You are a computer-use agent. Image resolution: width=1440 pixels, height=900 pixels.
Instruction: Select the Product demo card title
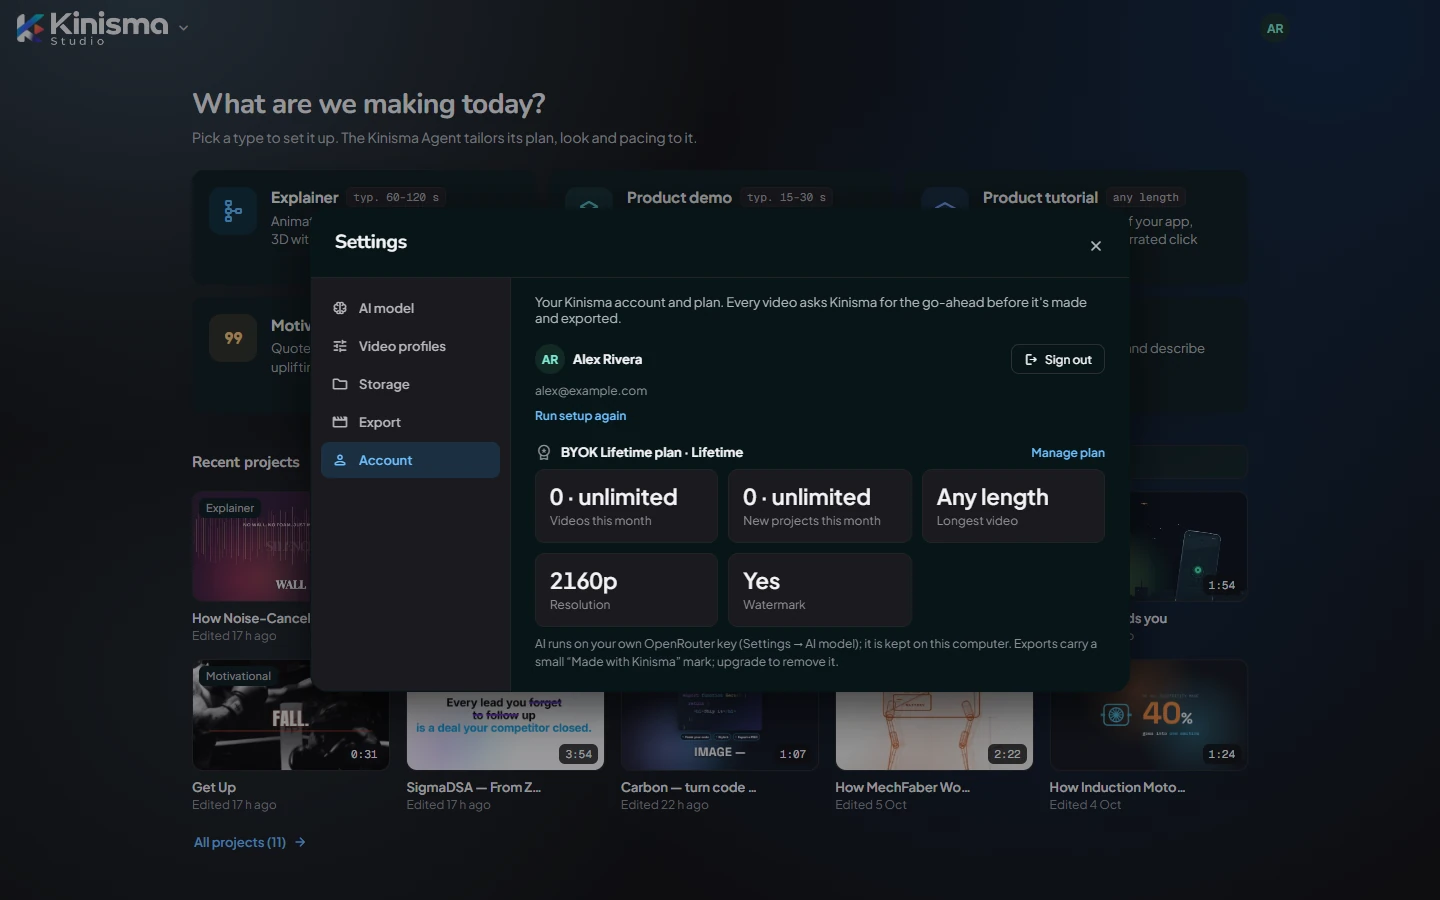point(679,198)
